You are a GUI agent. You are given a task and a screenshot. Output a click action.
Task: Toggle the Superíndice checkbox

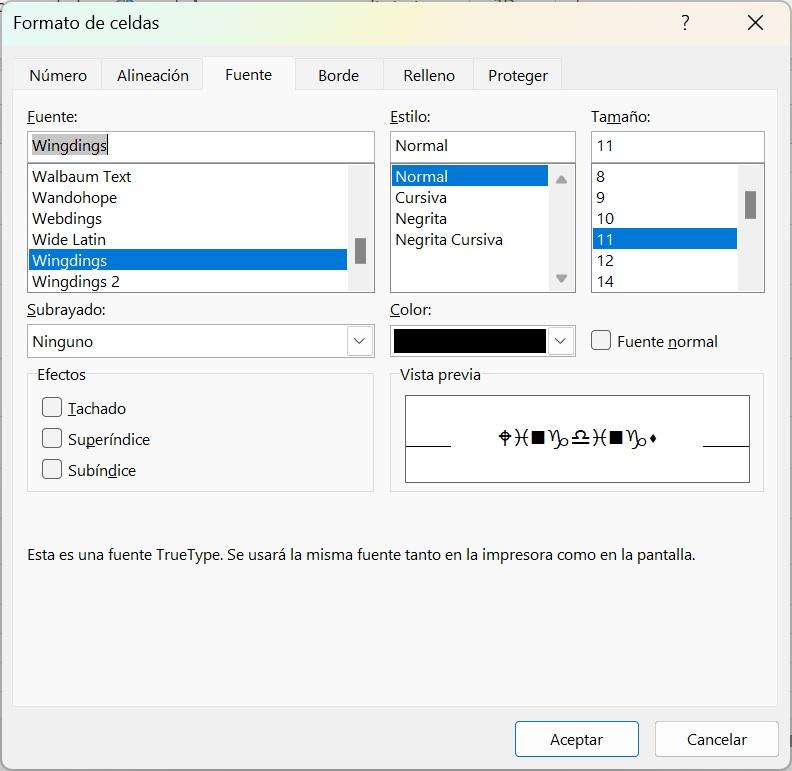coord(52,438)
